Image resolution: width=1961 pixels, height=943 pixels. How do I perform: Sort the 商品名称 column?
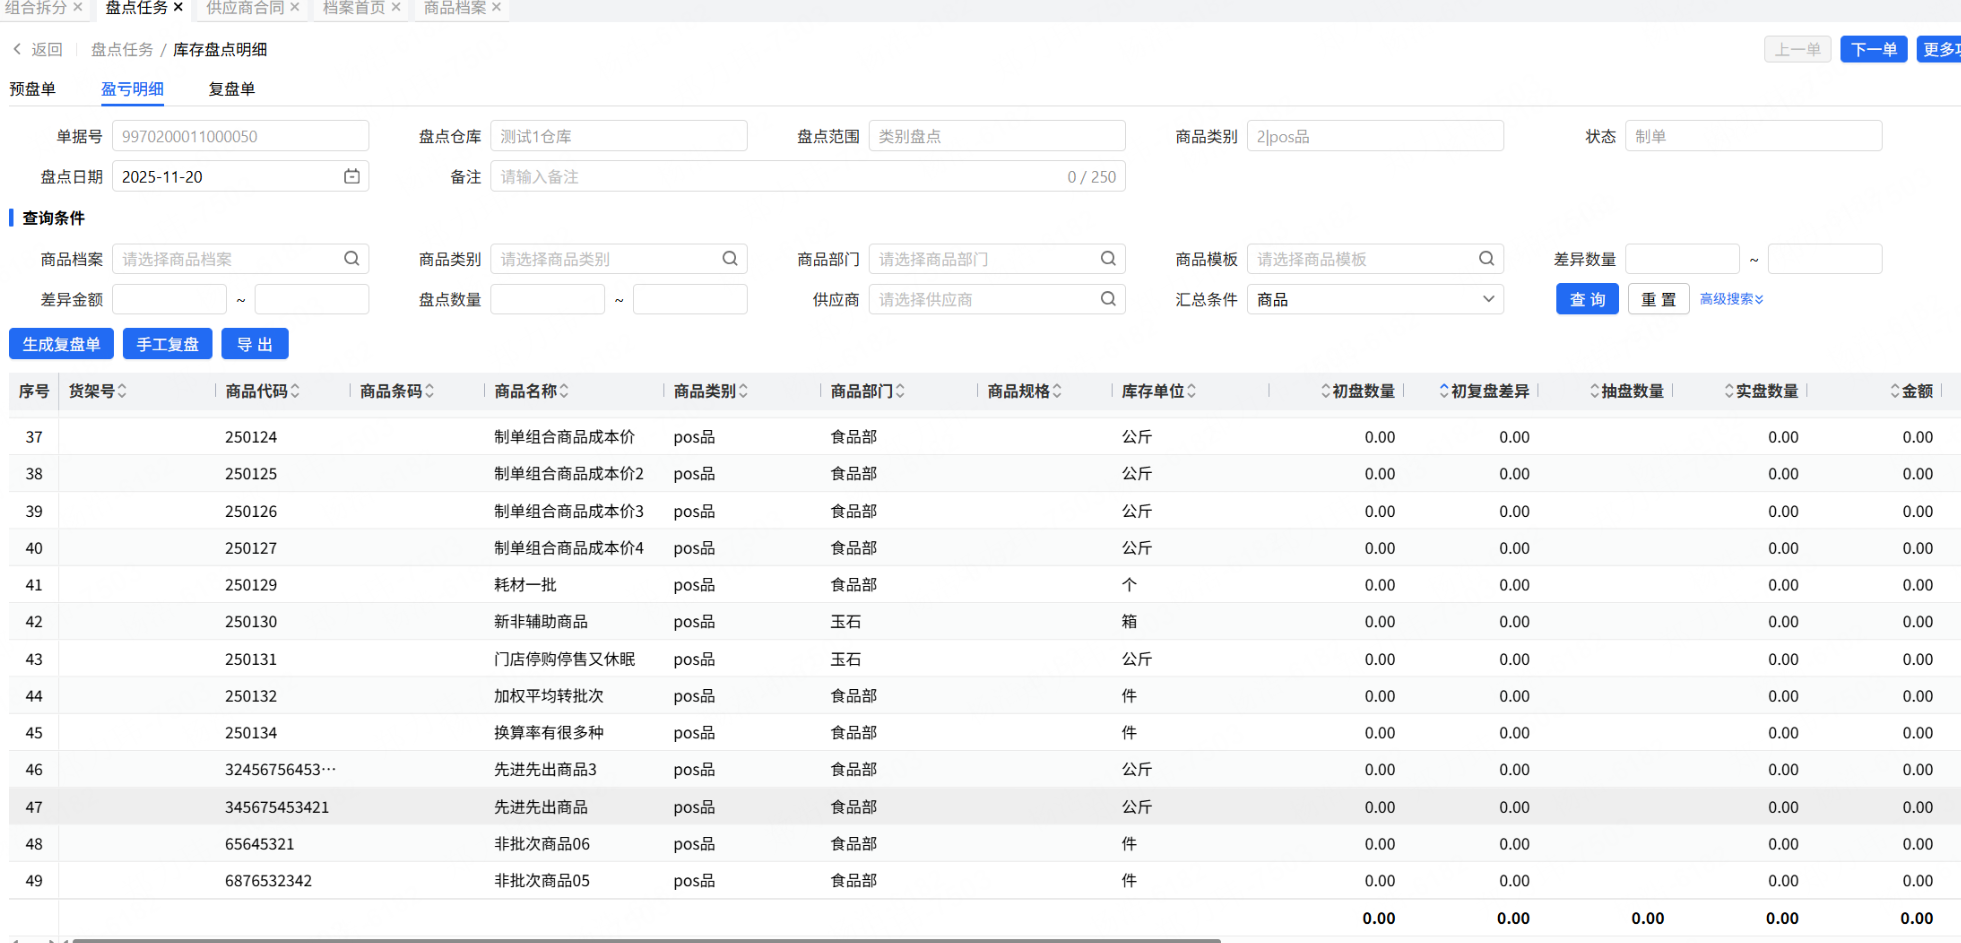pos(564,391)
